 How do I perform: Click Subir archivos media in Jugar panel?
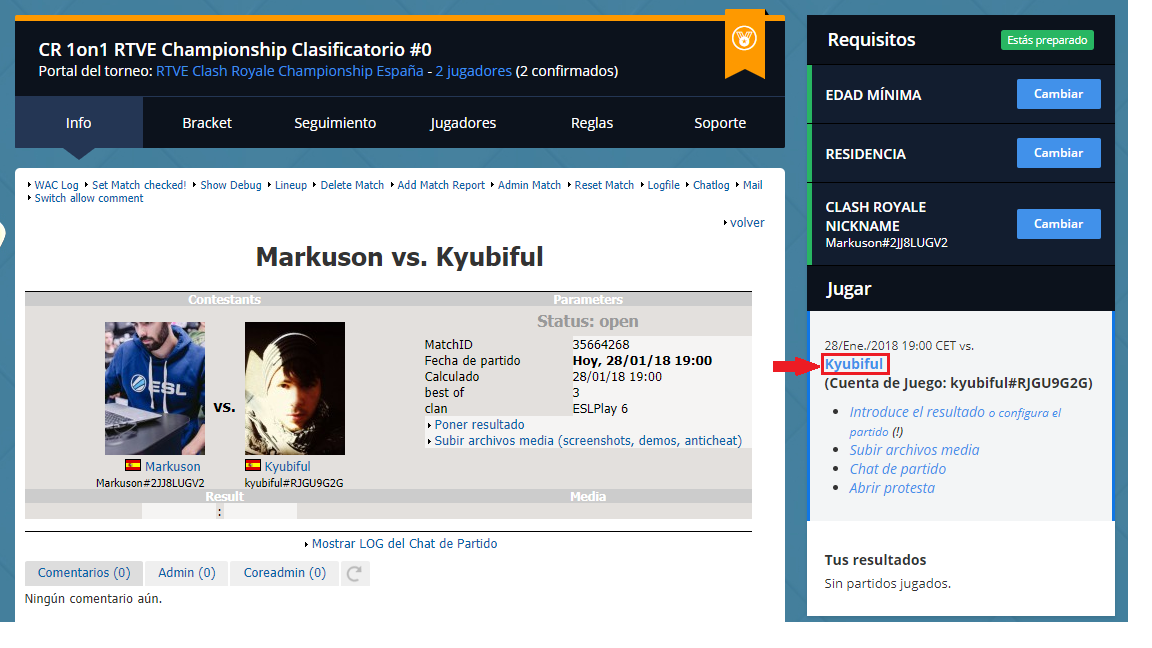(x=914, y=450)
